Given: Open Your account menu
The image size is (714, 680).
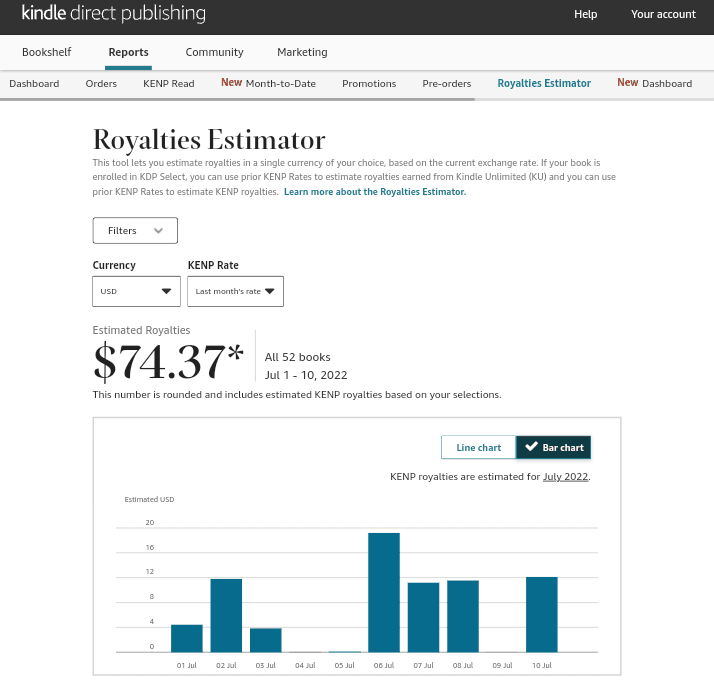Looking at the screenshot, I should point(663,14).
